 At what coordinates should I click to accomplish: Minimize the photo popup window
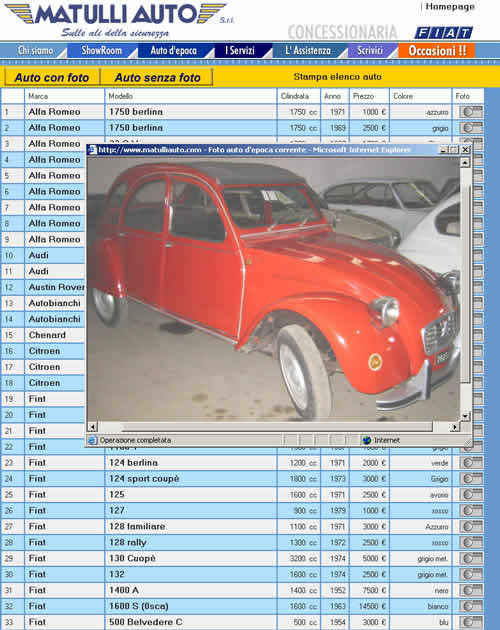pyautogui.click(x=444, y=149)
